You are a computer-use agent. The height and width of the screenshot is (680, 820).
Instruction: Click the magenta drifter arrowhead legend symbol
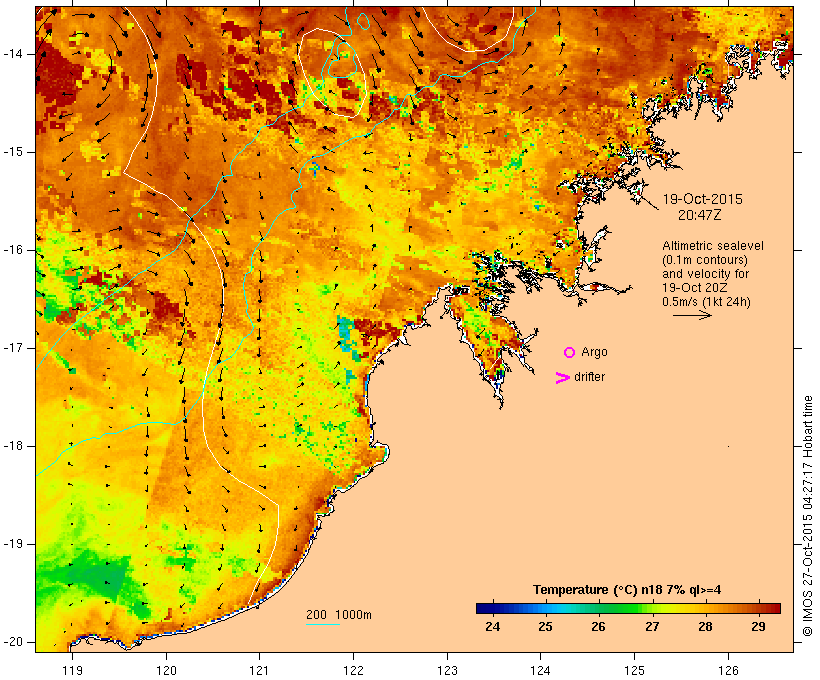point(563,378)
